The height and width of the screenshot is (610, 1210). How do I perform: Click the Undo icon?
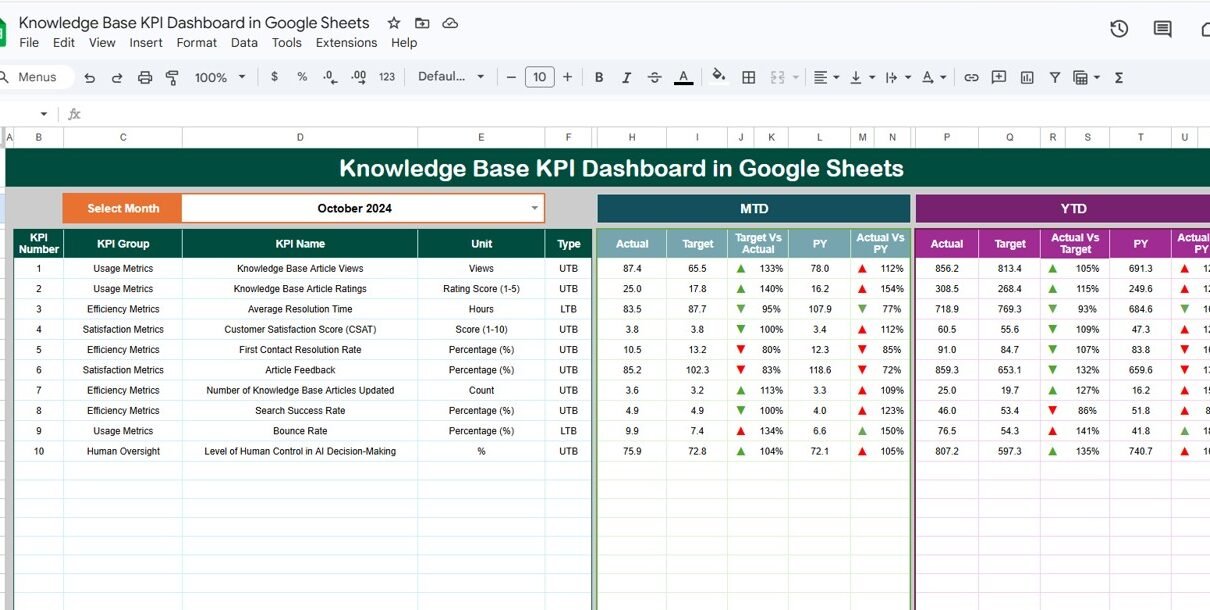pos(90,77)
